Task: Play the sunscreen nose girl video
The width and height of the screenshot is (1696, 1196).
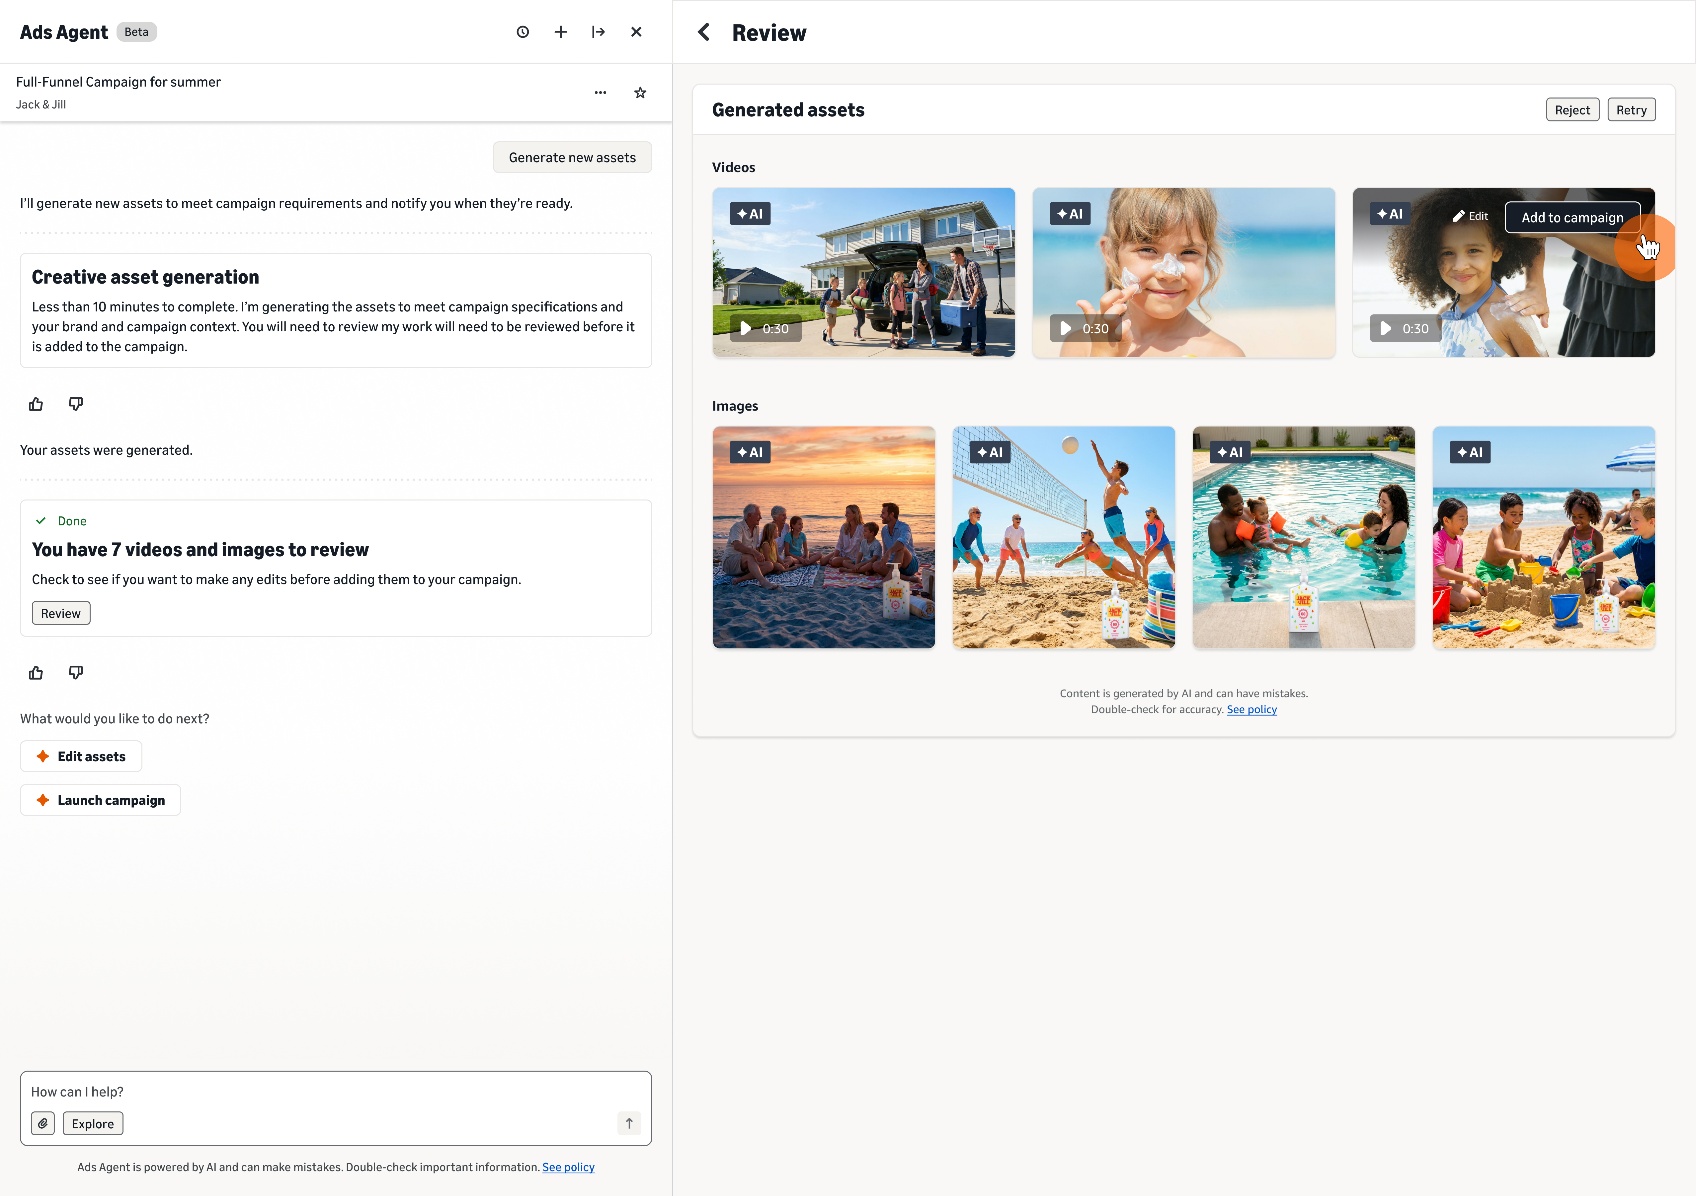Action: (x=1085, y=328)
